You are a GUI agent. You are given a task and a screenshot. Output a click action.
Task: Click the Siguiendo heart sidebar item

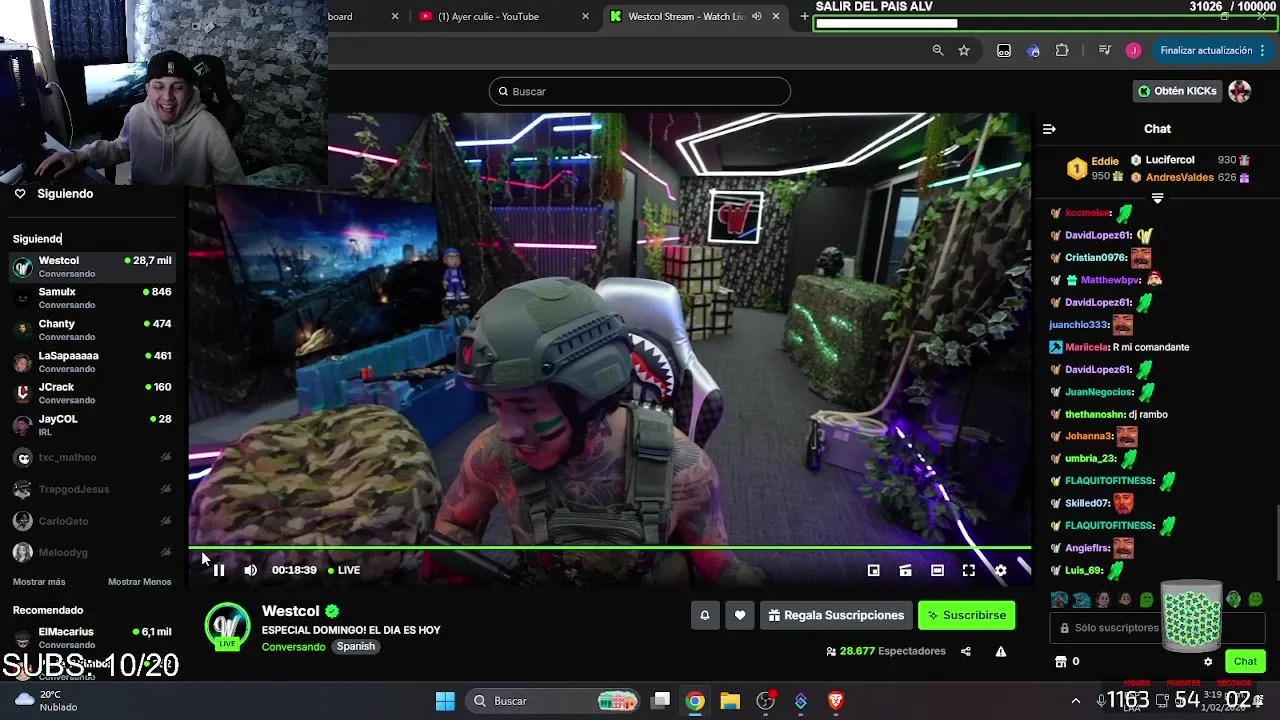click(x=55, y=194)
